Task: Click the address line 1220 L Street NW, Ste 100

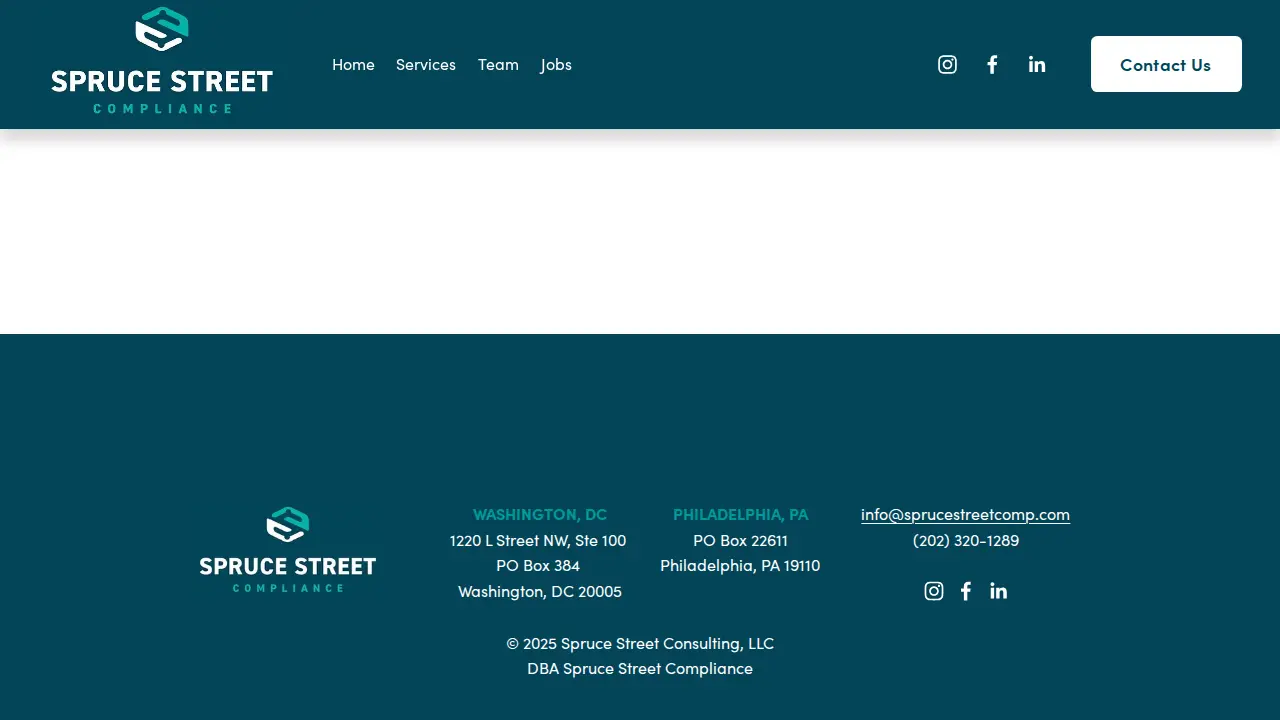Action: (538, 540)
